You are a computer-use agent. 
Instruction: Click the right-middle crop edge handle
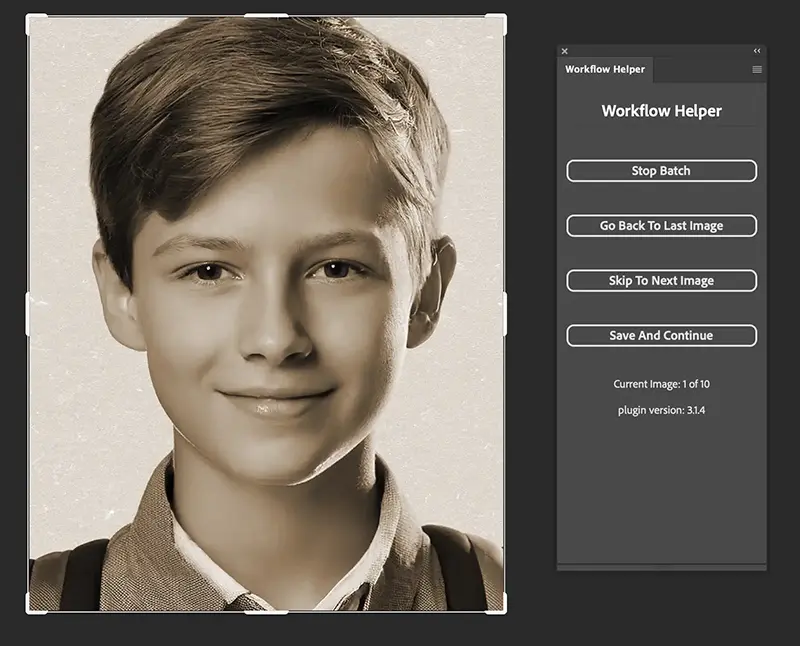point(505,314)
